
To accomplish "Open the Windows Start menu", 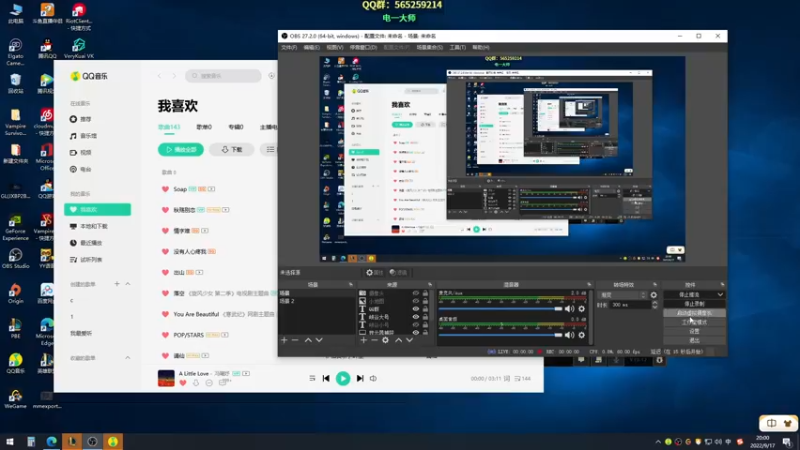I will (x=10, y=442).
